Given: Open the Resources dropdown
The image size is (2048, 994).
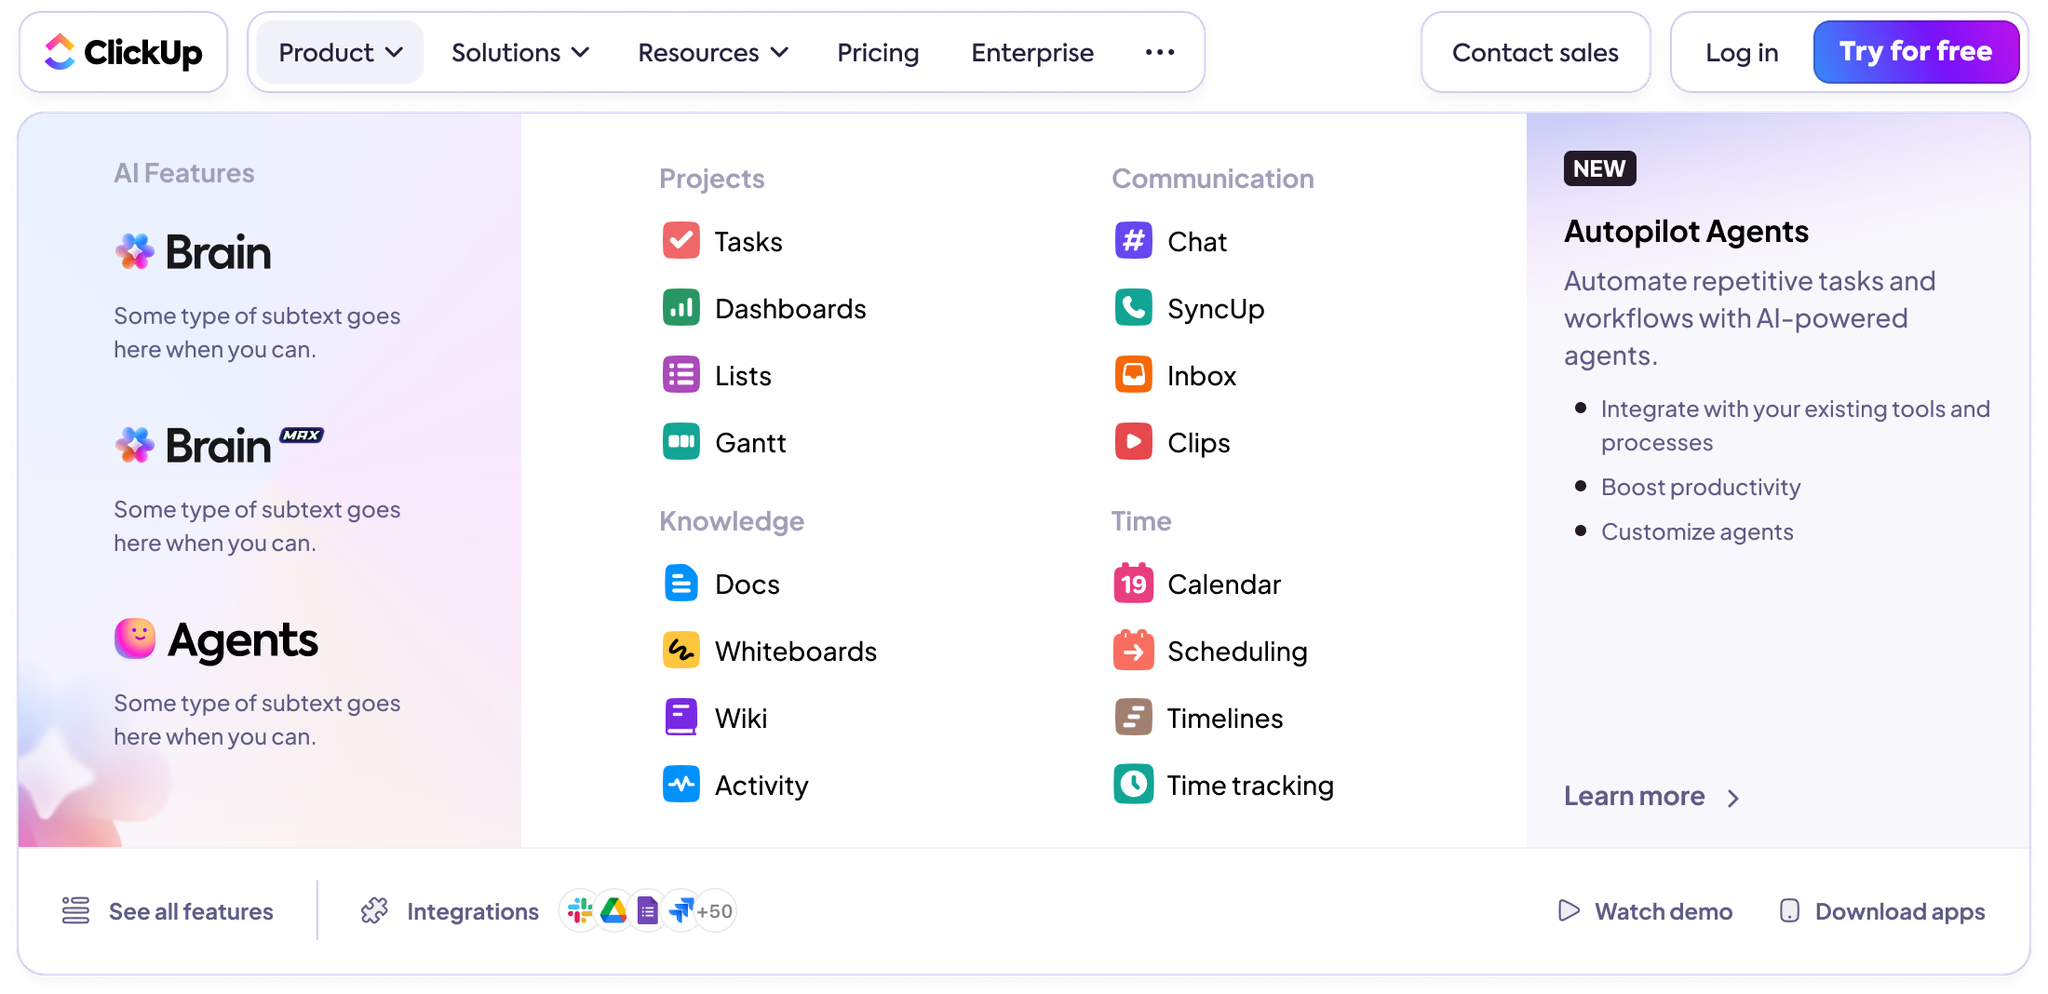Looking at the screenshot, I should click(x=713, y=52).
